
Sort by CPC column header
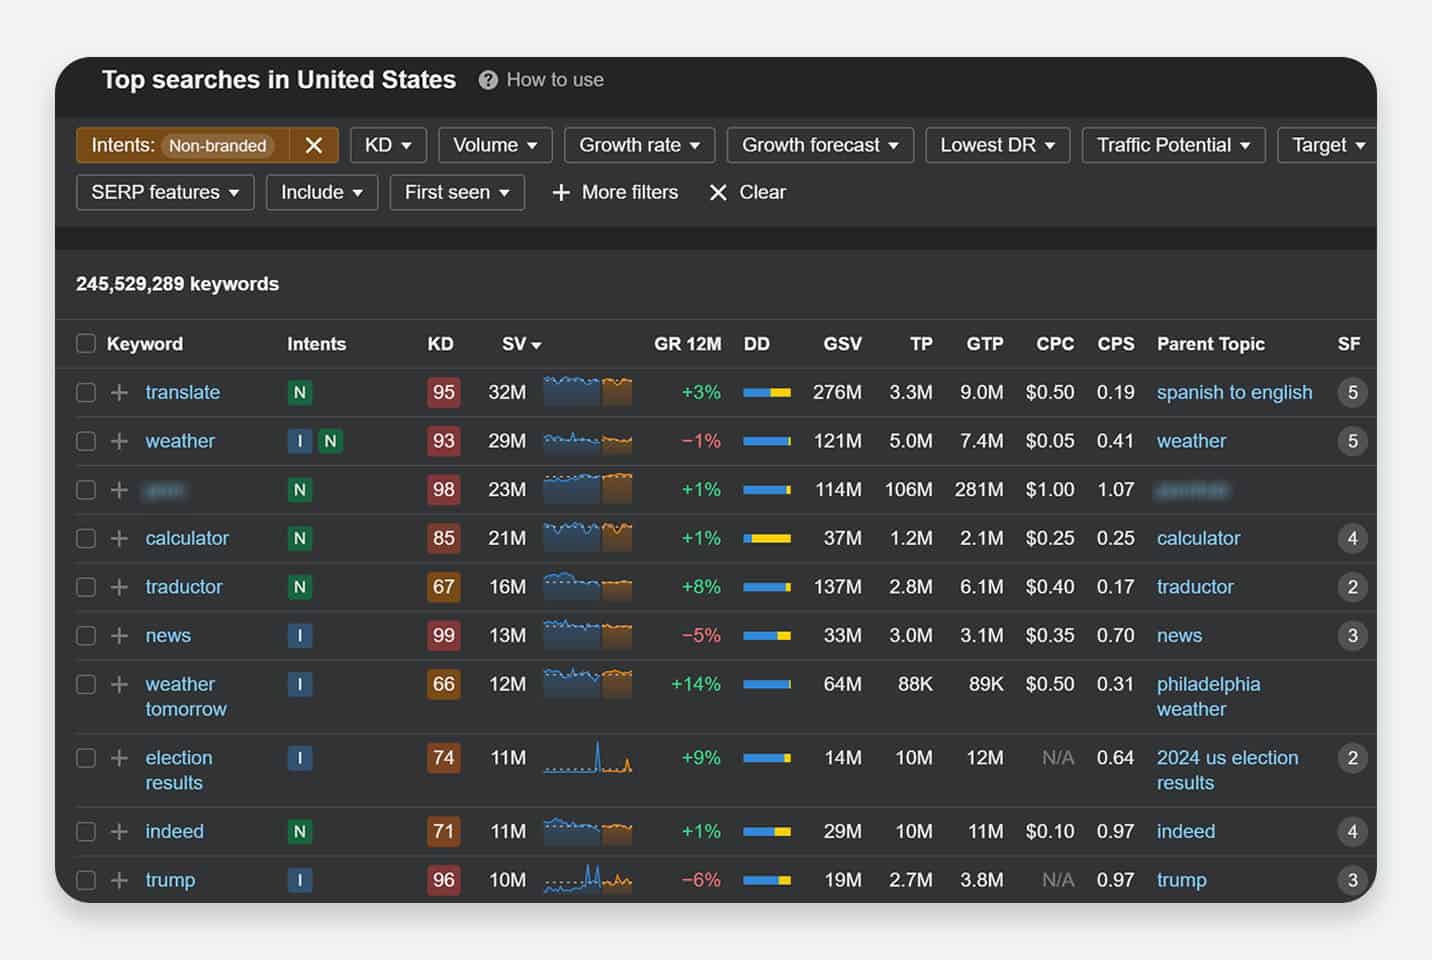click(x=1055, y=344)
